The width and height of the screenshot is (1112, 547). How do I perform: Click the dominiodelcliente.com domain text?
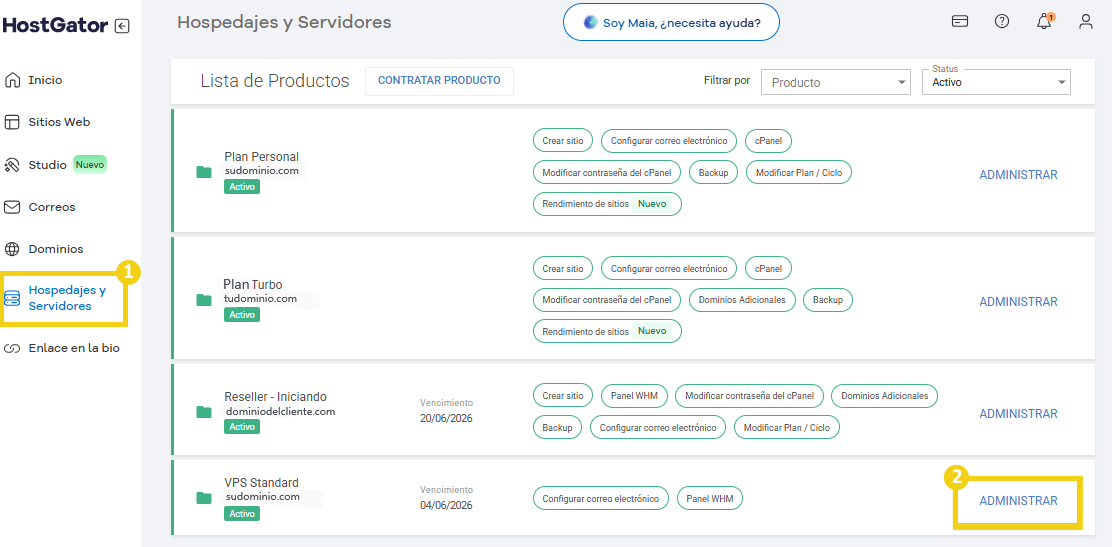pyautogui.click(x=280, y=411)
